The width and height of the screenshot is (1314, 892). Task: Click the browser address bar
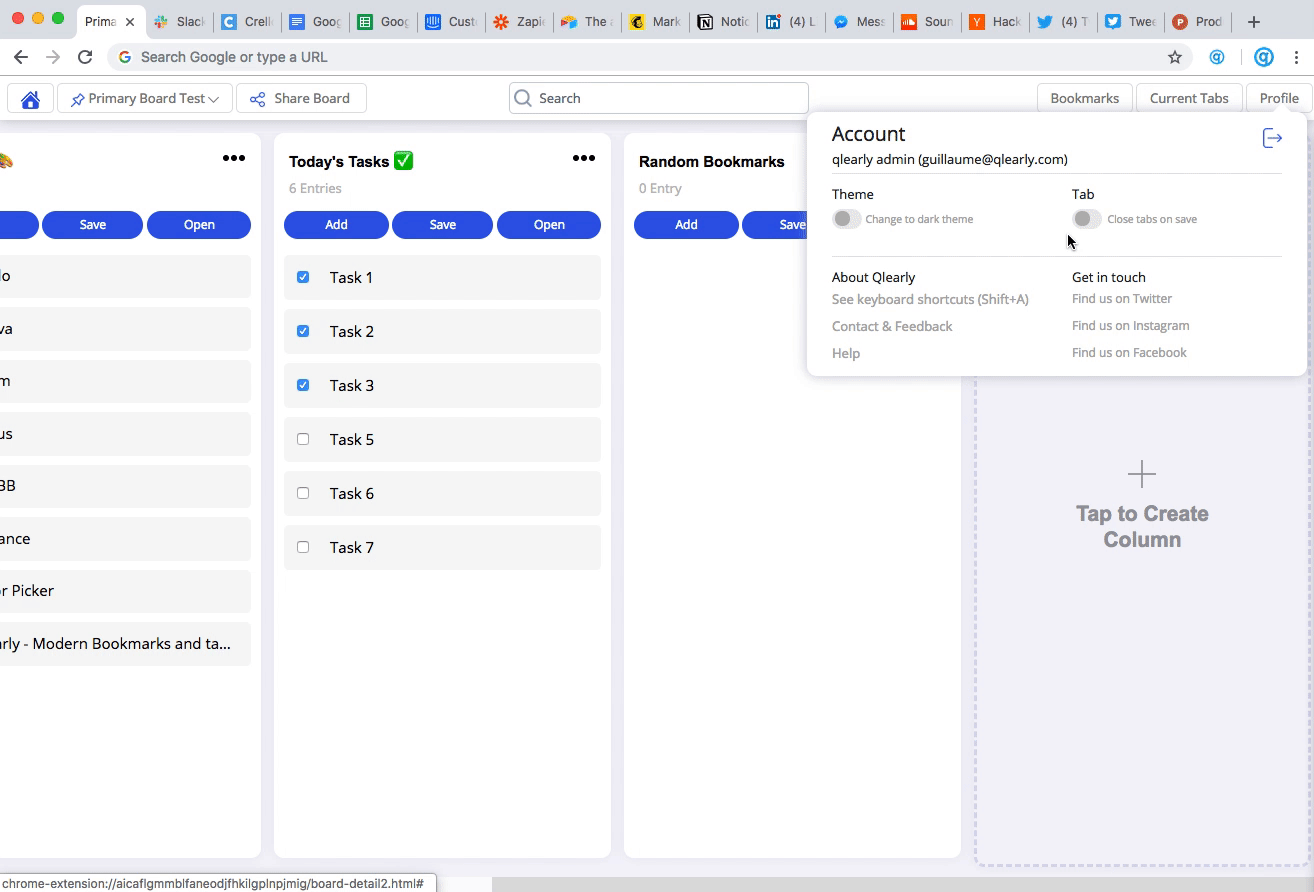650,57
